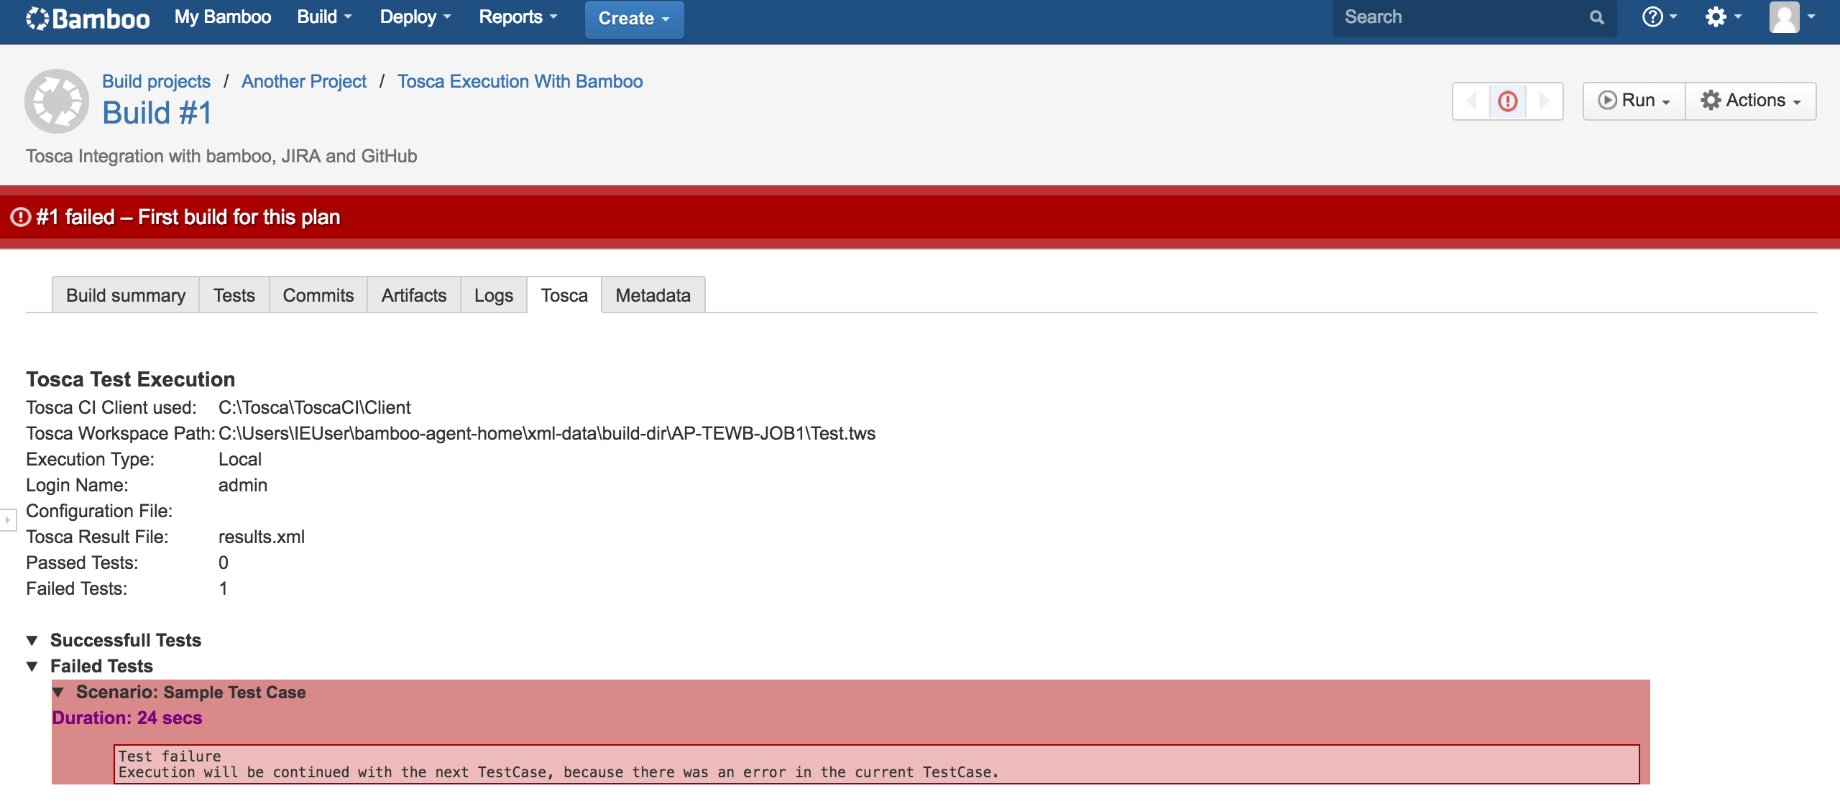
Task: Open the Build projects breadcrumb link
Action: tap(156, 82)
